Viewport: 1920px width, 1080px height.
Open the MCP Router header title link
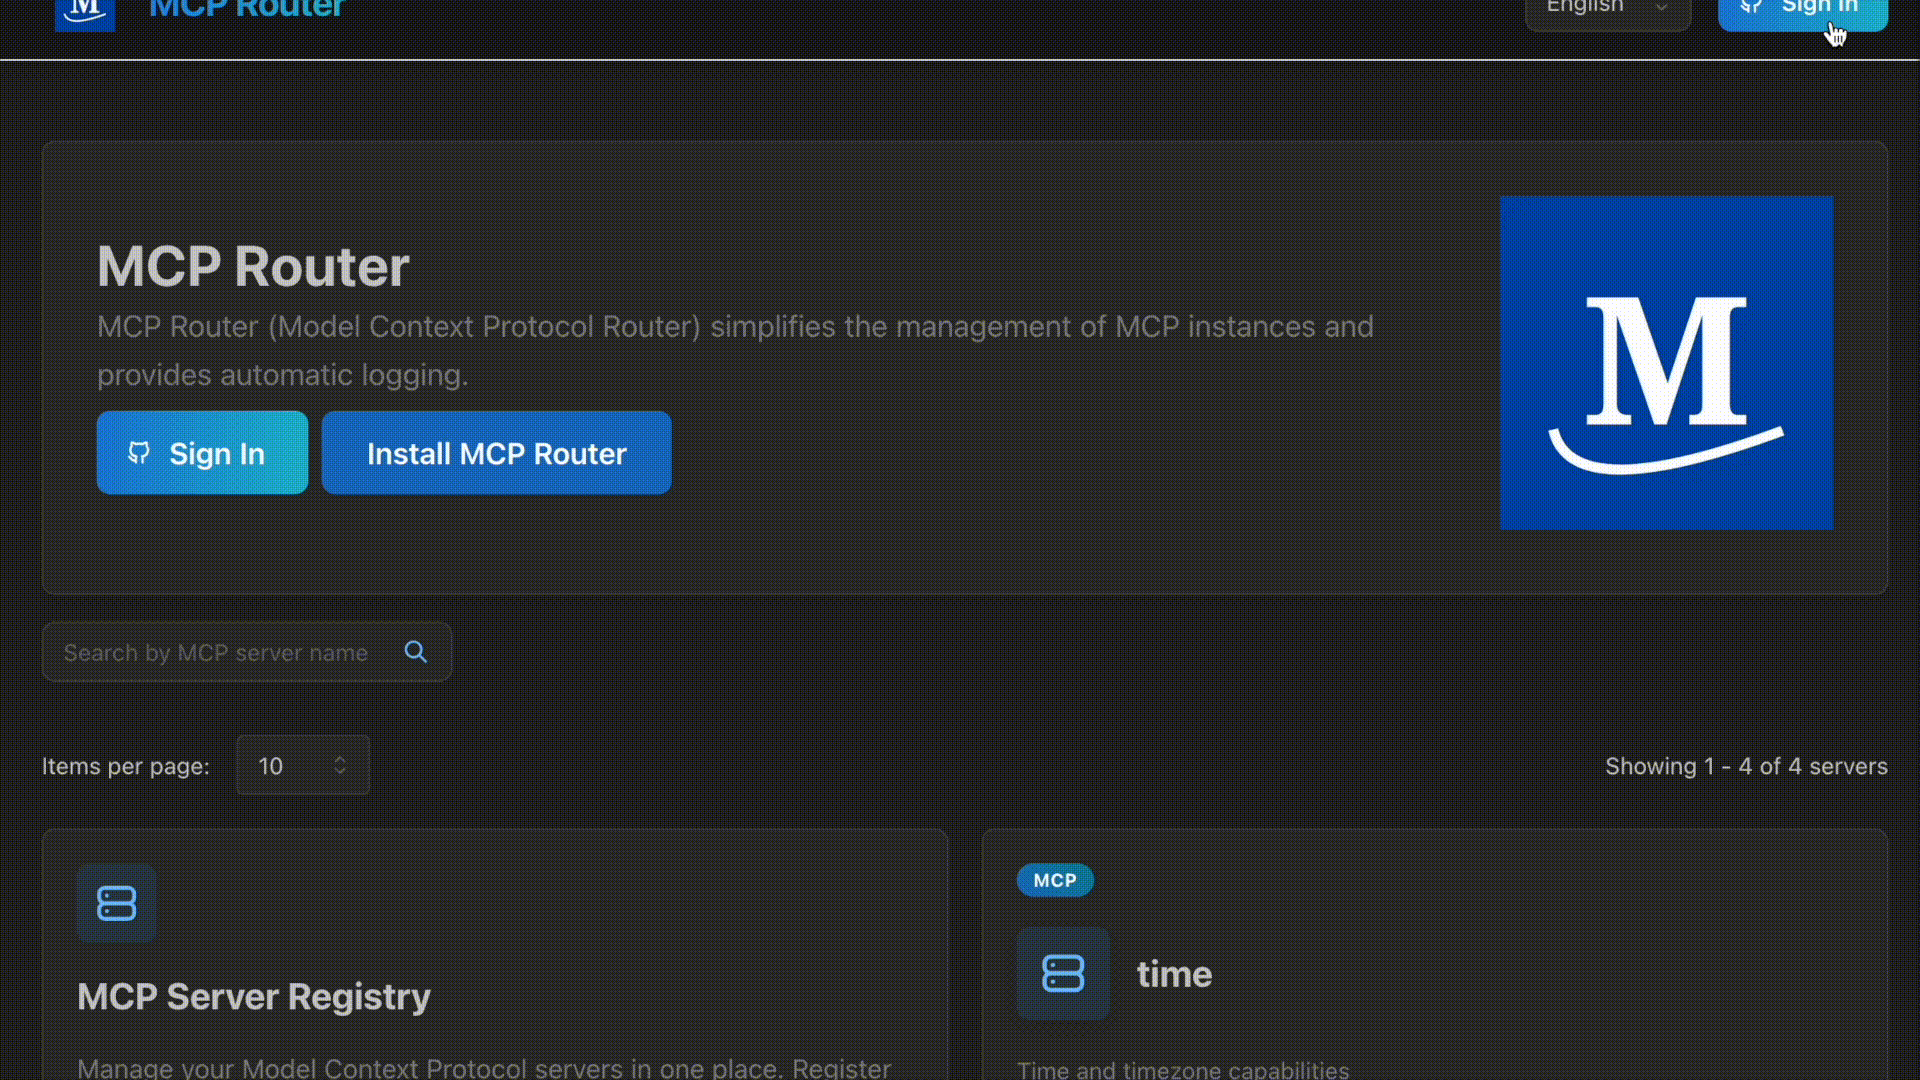246,10
